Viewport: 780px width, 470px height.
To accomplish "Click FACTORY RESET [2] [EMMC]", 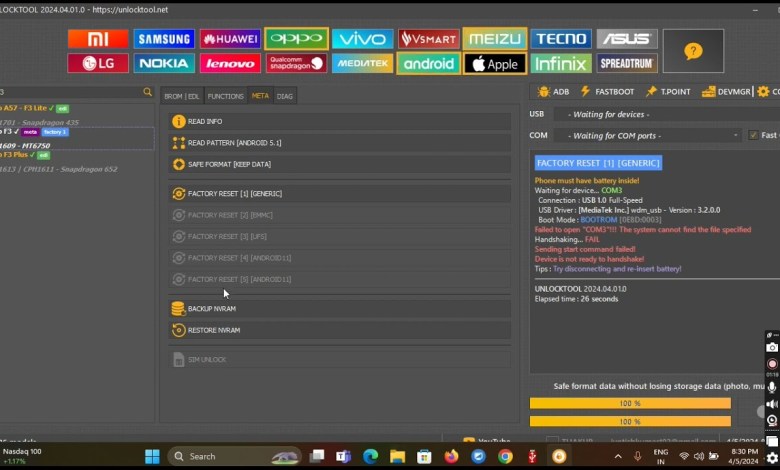I will (340, 215).
